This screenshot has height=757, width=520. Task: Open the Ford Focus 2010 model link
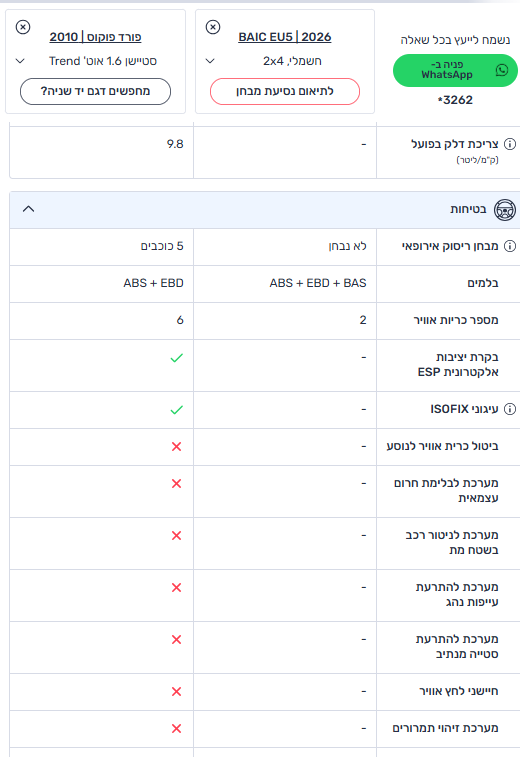pos(96,37)
